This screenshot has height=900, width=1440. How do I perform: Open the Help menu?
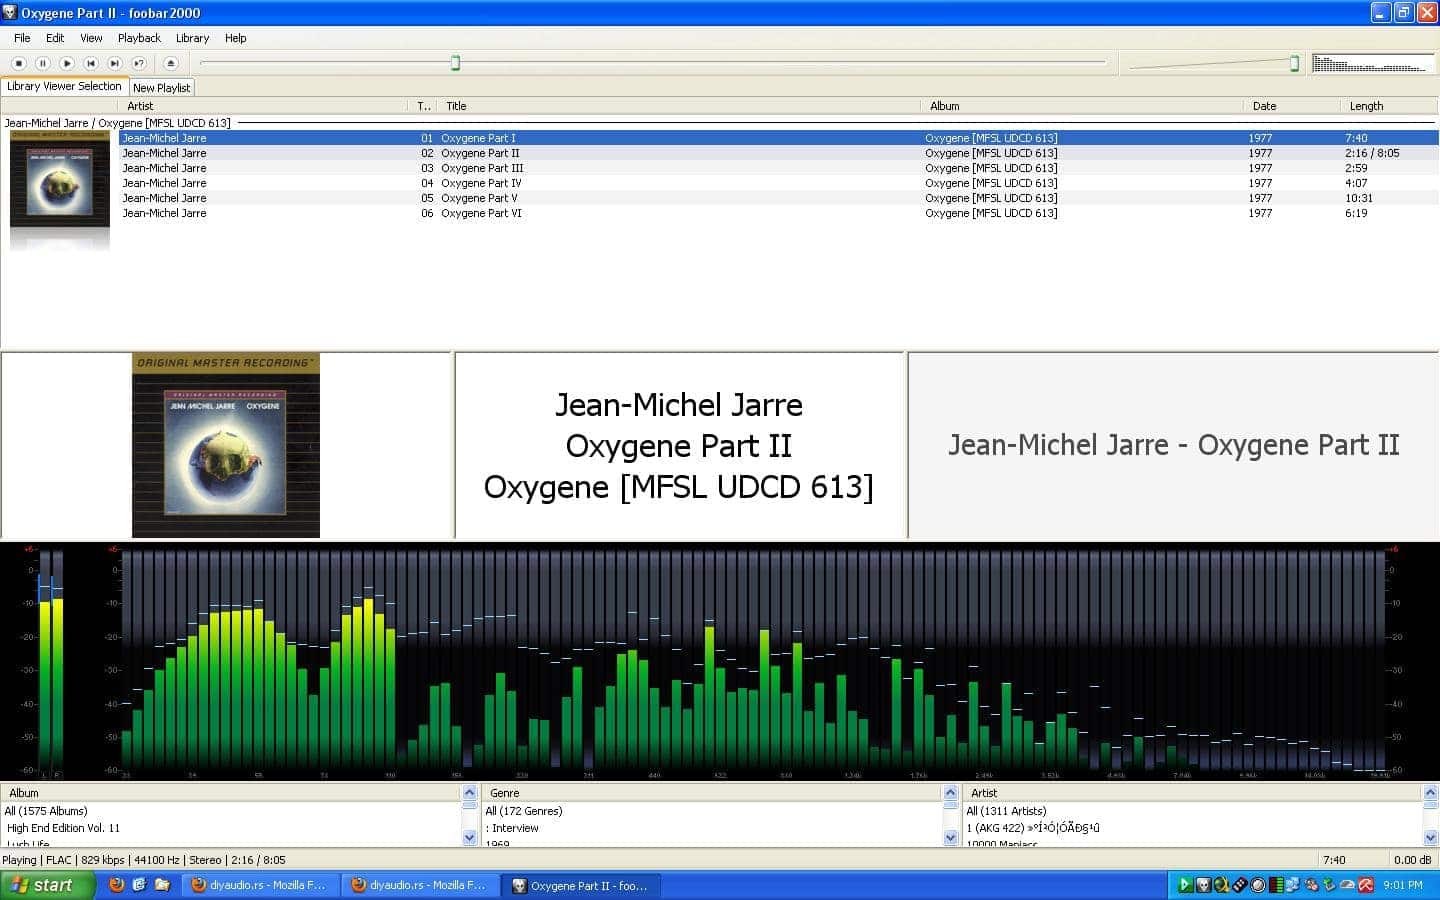(x=235, y=38)
